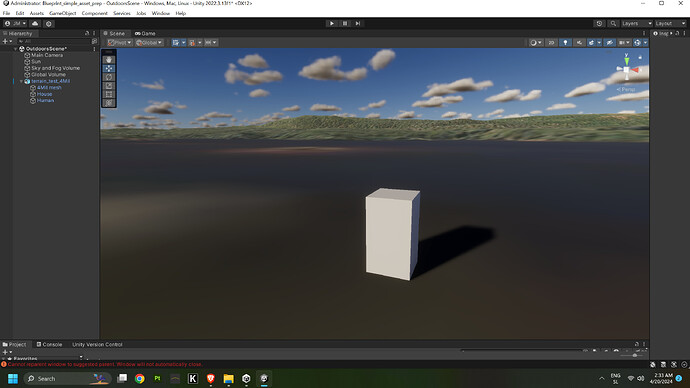Open Brave browser from the taskbar
This screenshot has width=690, height=388.
click(x=211, y=378)
